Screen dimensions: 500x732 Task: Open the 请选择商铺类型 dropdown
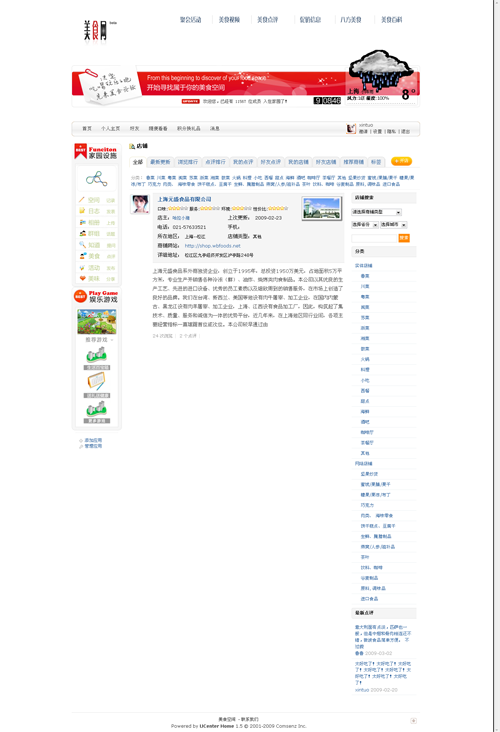pos(376,212)
